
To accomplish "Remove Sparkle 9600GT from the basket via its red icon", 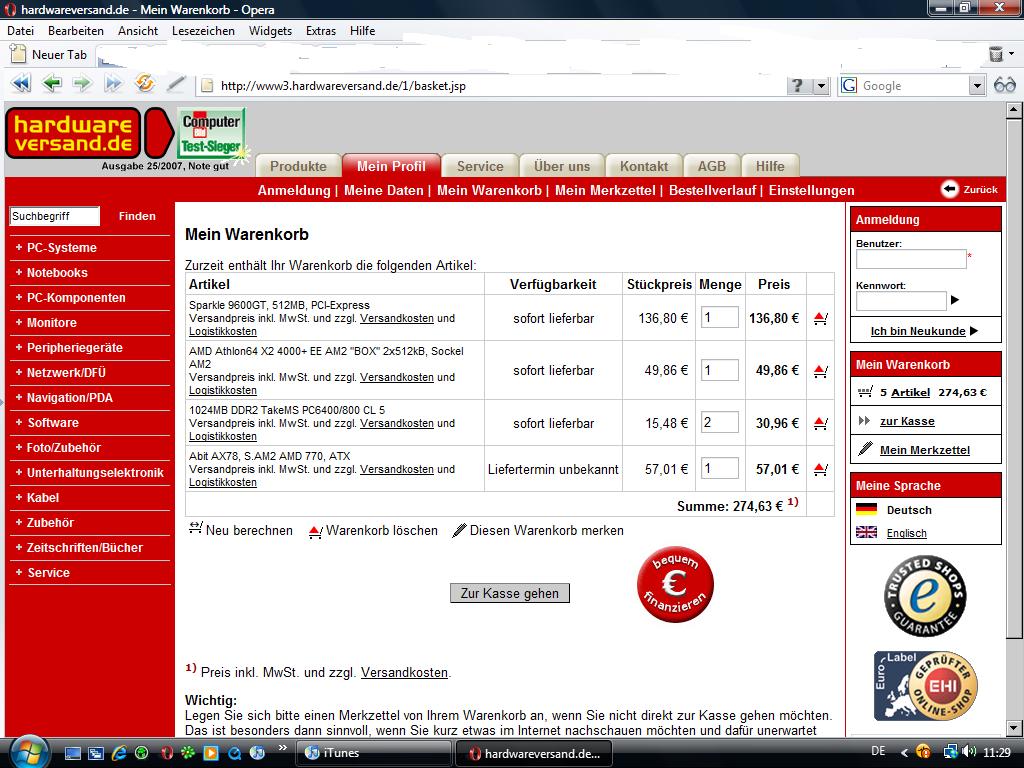I will pos(821,319).
